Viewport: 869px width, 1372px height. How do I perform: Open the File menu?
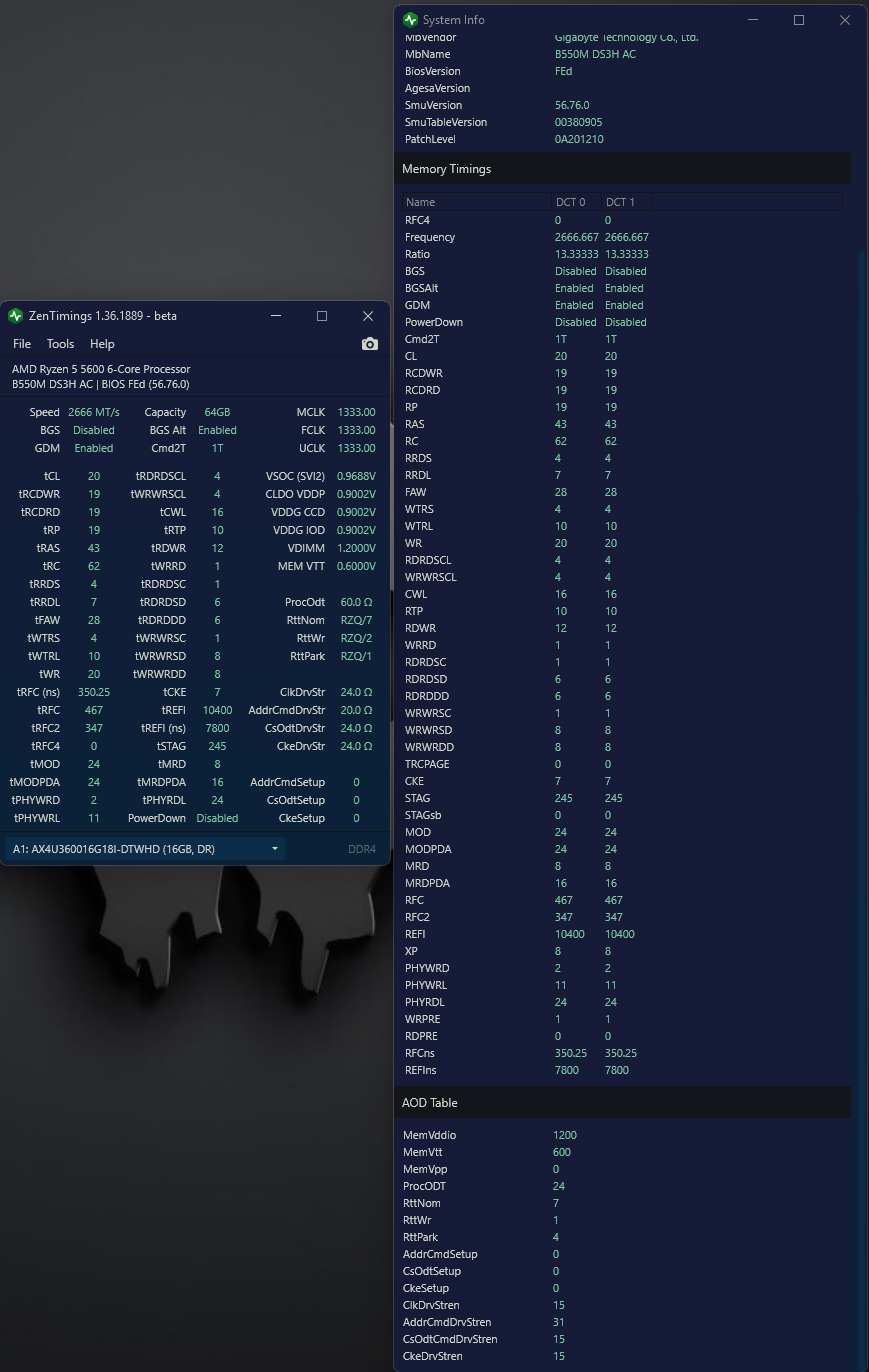coord(21,344)
